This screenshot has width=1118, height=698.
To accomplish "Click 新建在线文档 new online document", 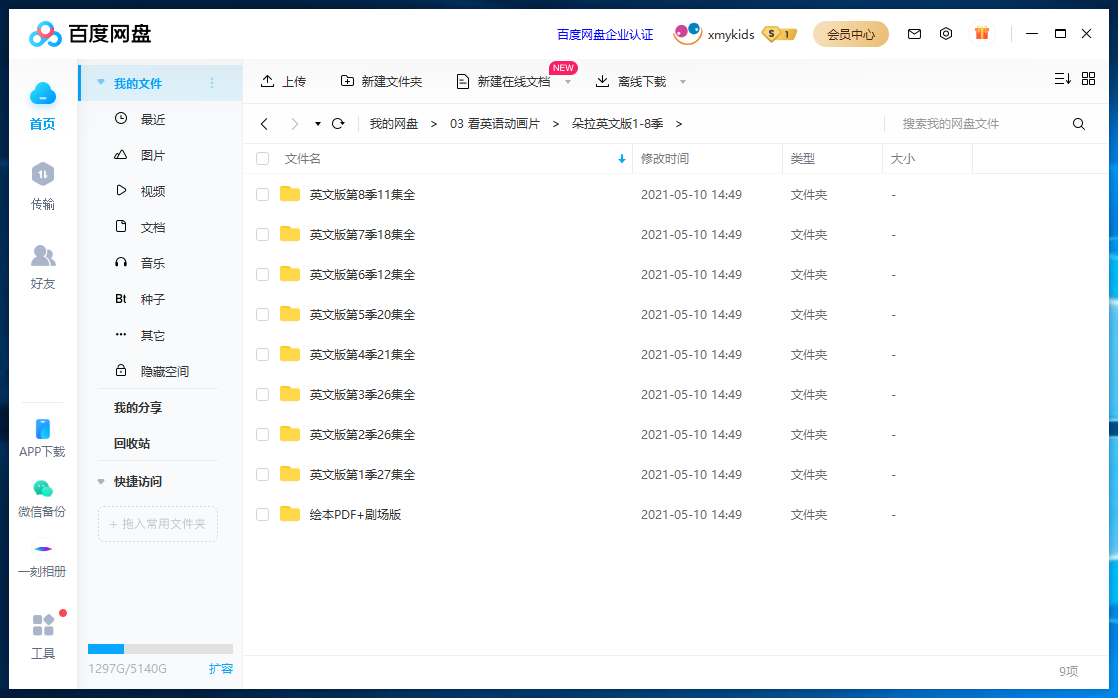I will (x=503, y=81).
